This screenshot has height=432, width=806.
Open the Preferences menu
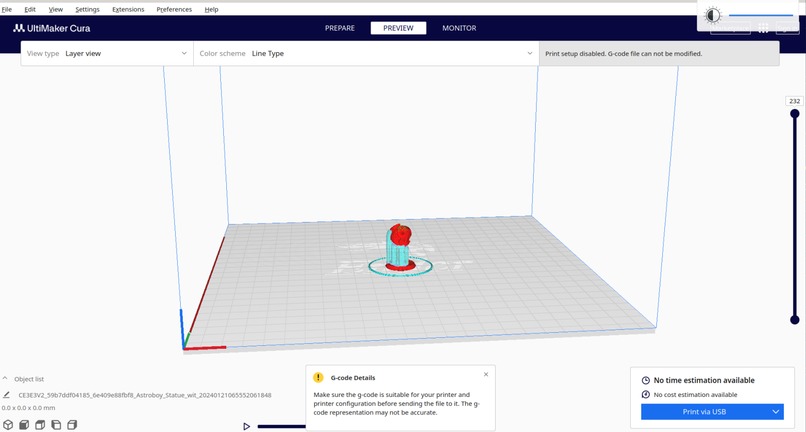(x=174, y=9)
